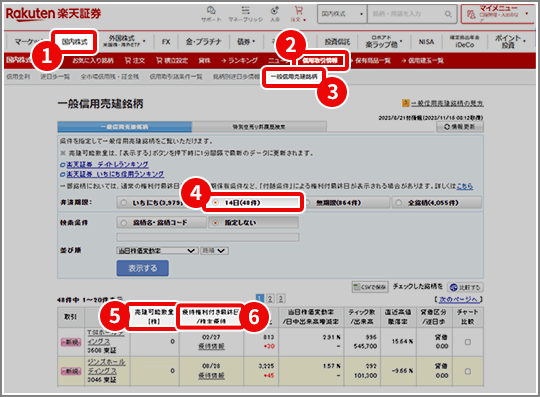The image size is (540, 397).
Task: Go to the 次のページへ link
Action: pyautogui.click(x=459, y=299)
